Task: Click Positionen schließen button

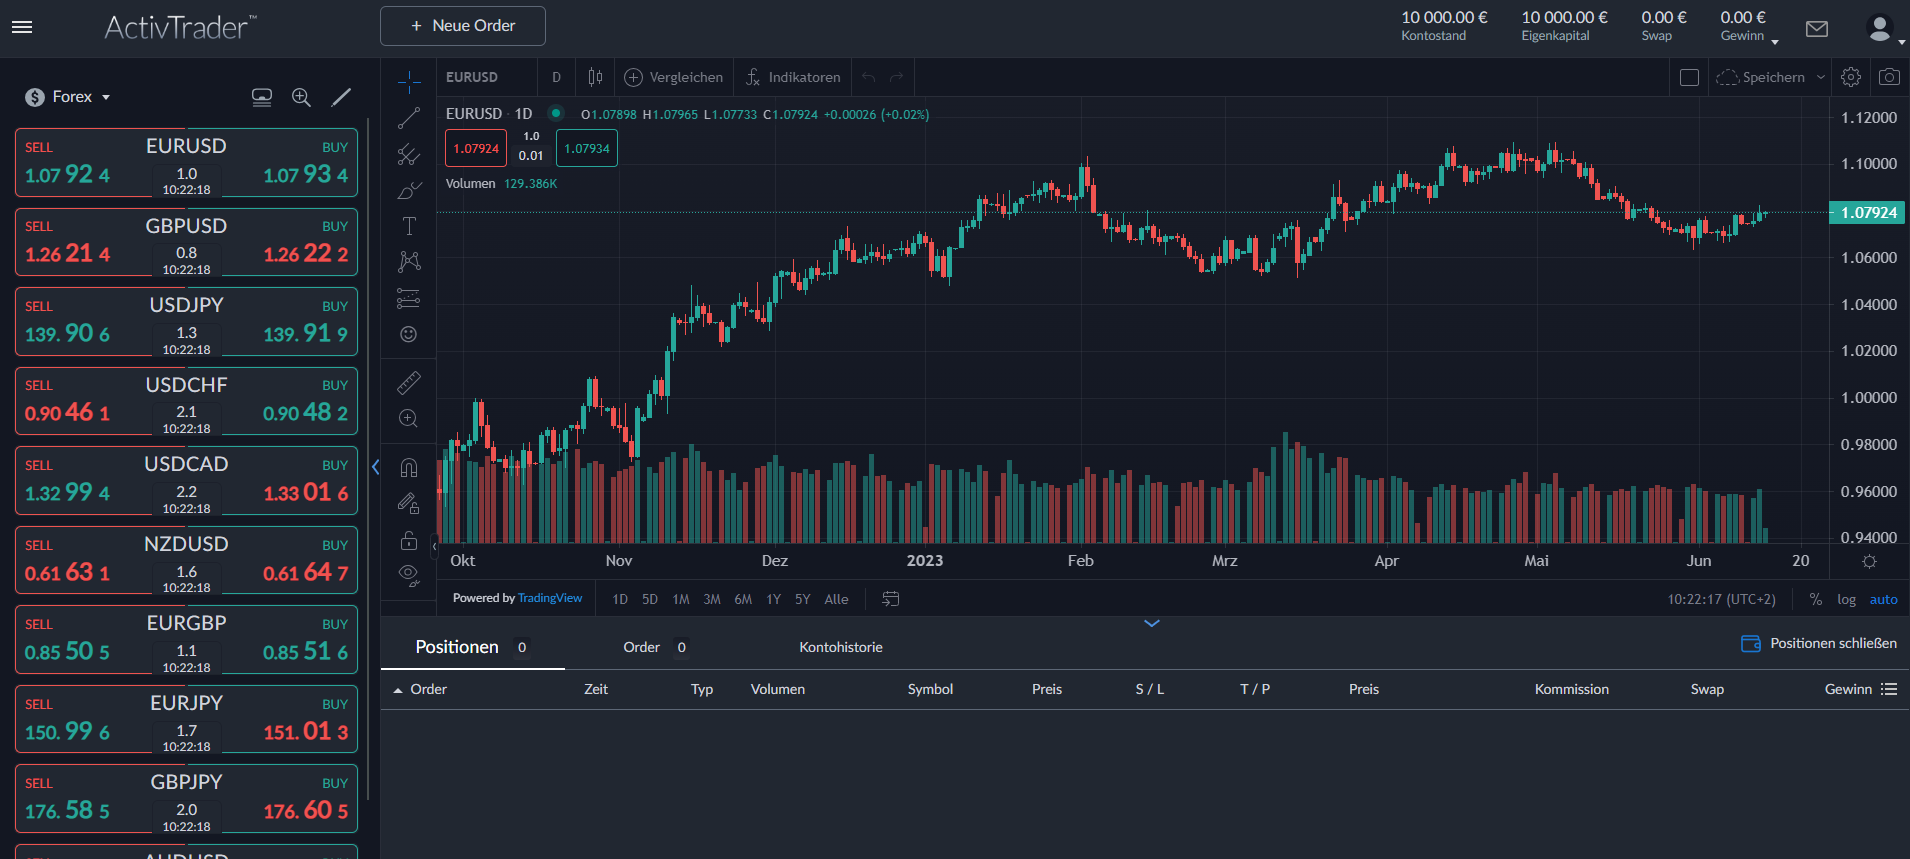Action: [1819, 643]
